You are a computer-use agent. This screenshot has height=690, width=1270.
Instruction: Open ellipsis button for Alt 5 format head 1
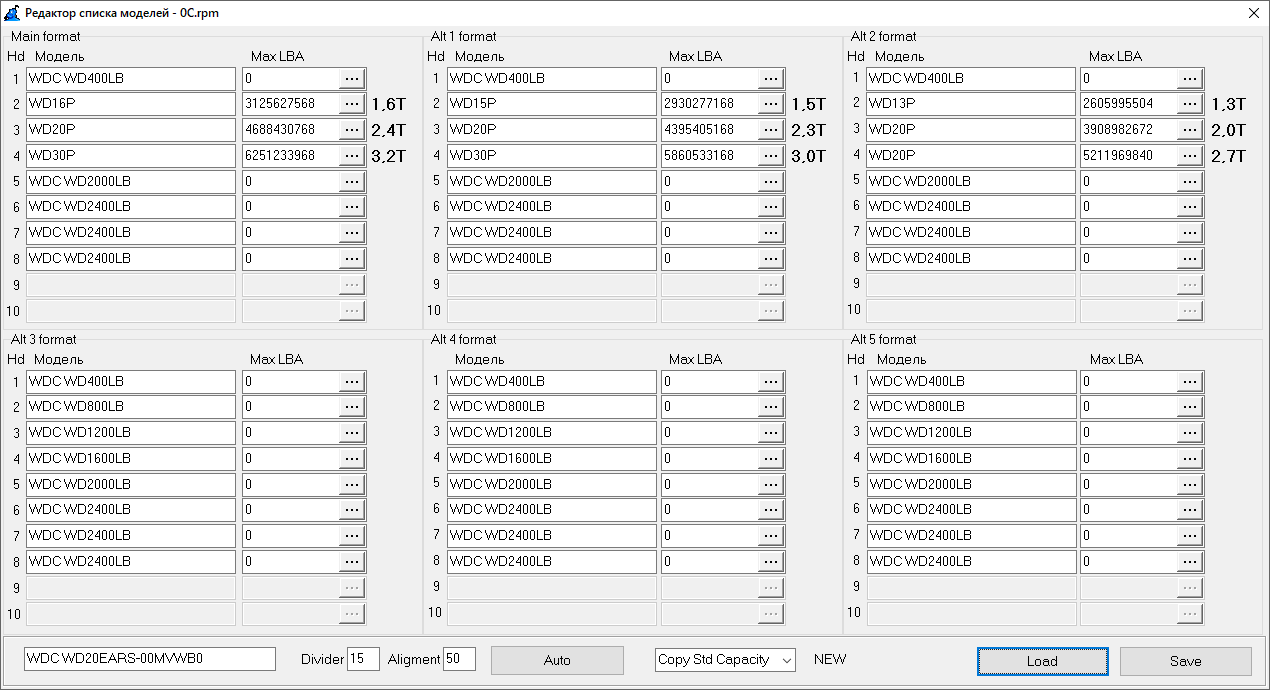[1190, 381]
